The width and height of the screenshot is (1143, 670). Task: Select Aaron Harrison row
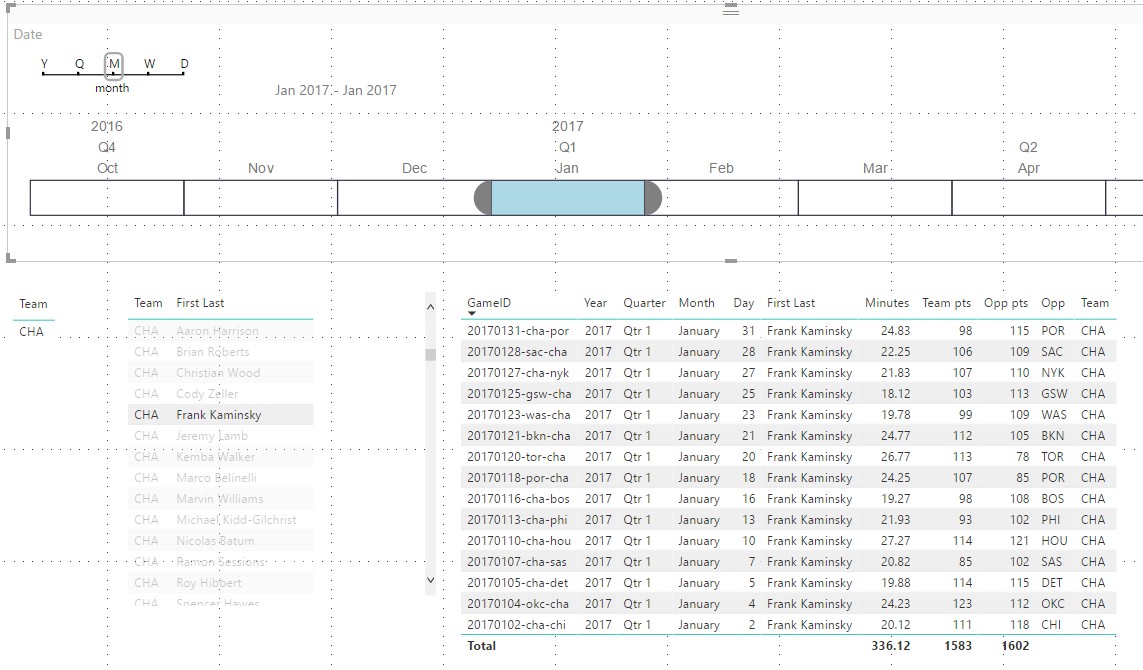221,331
